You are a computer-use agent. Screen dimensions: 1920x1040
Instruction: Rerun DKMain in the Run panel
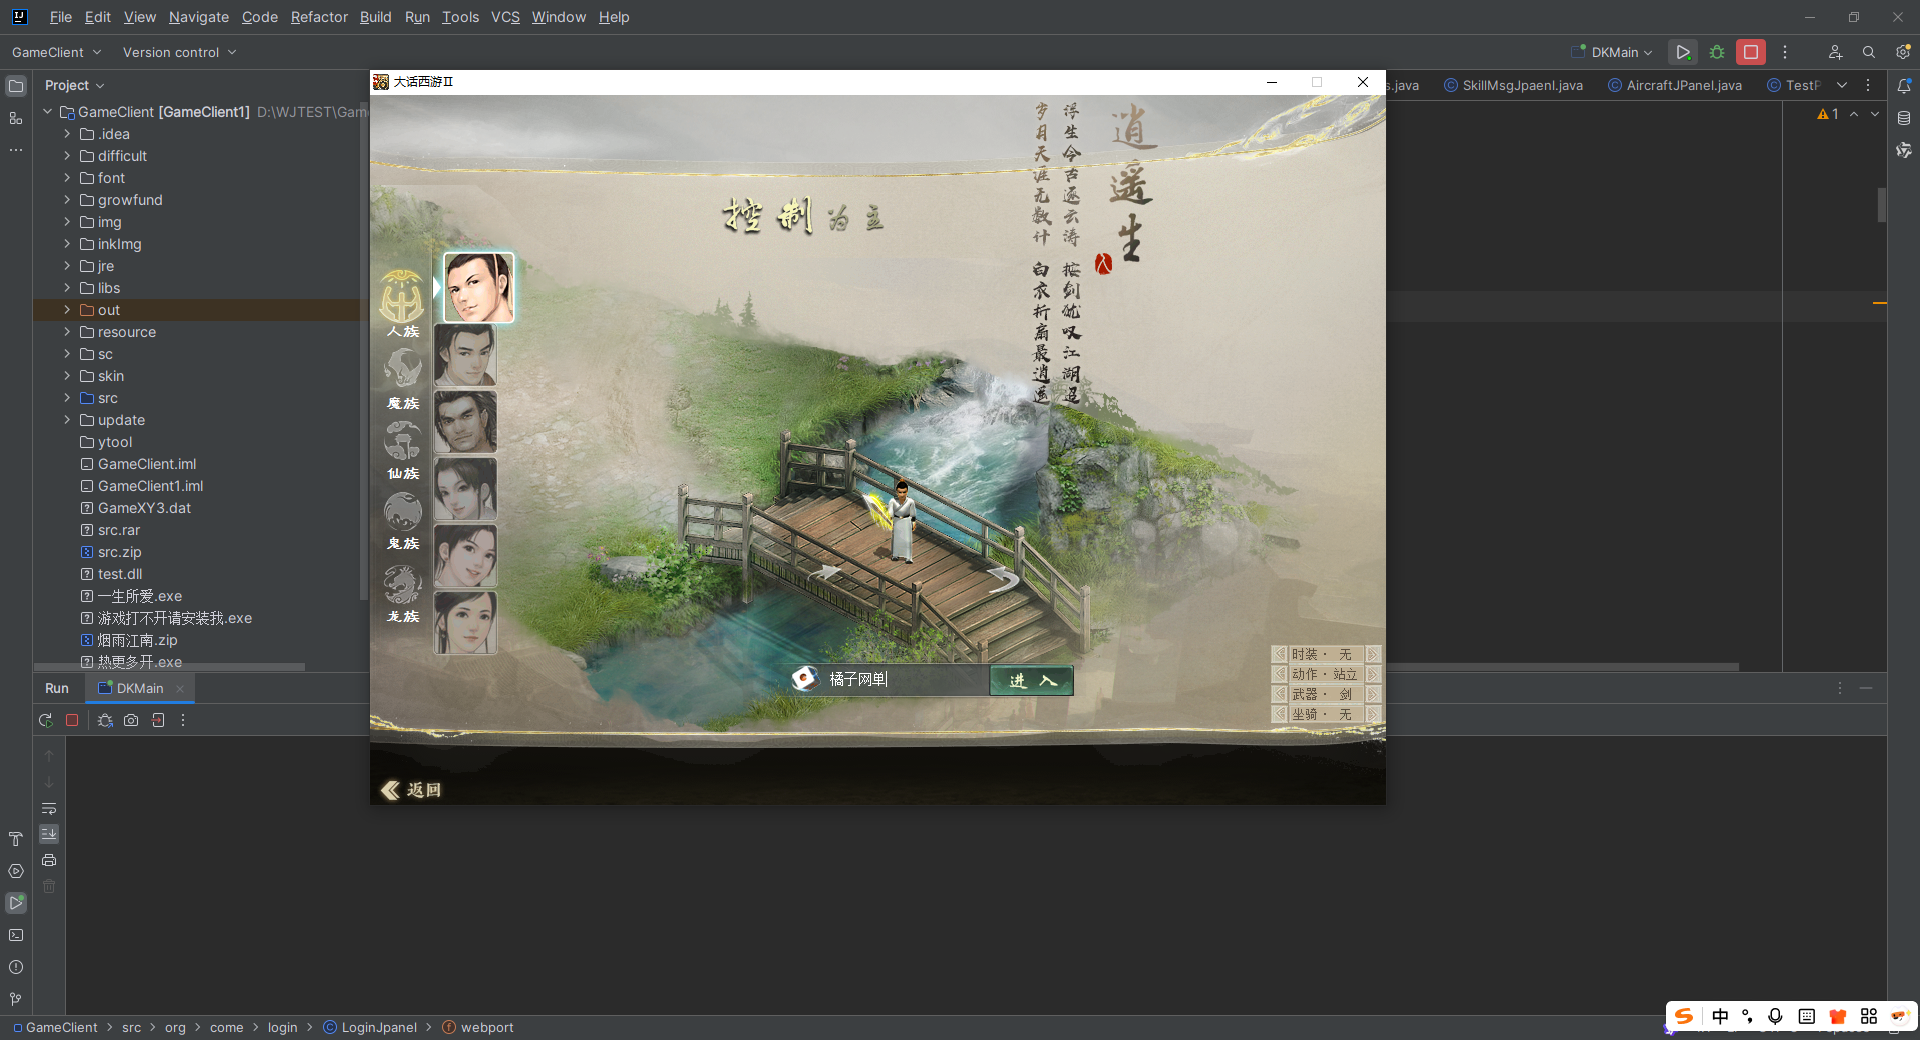(x=46, y=720)
